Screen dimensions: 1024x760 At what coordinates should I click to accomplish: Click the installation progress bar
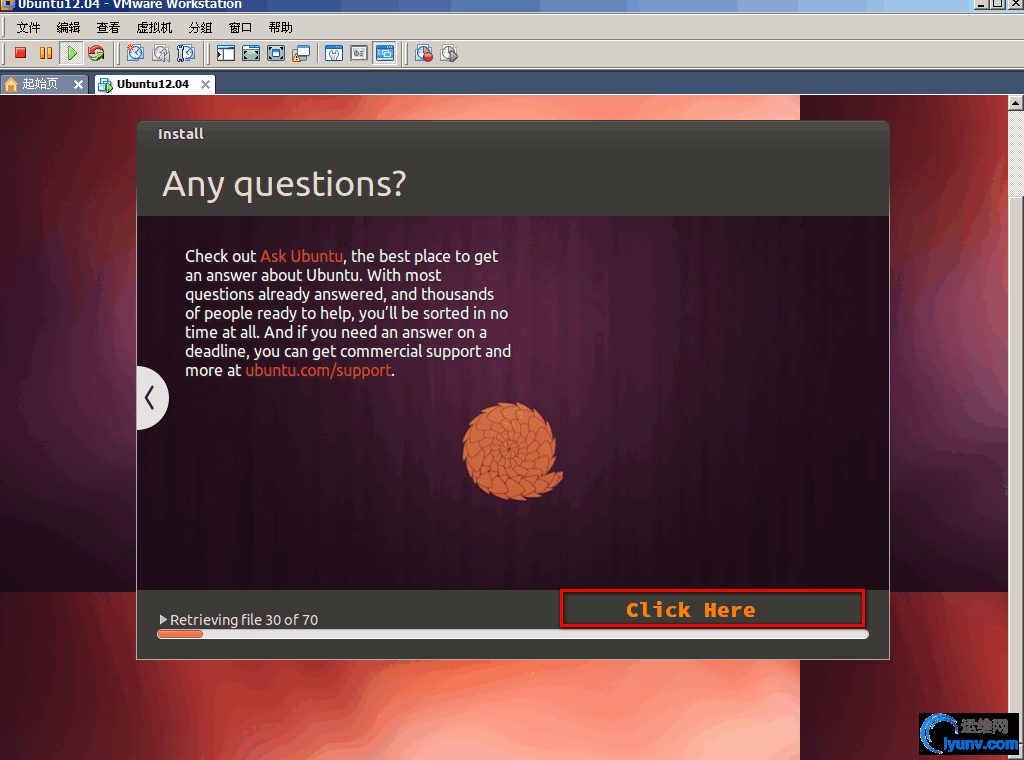(513, 634)
